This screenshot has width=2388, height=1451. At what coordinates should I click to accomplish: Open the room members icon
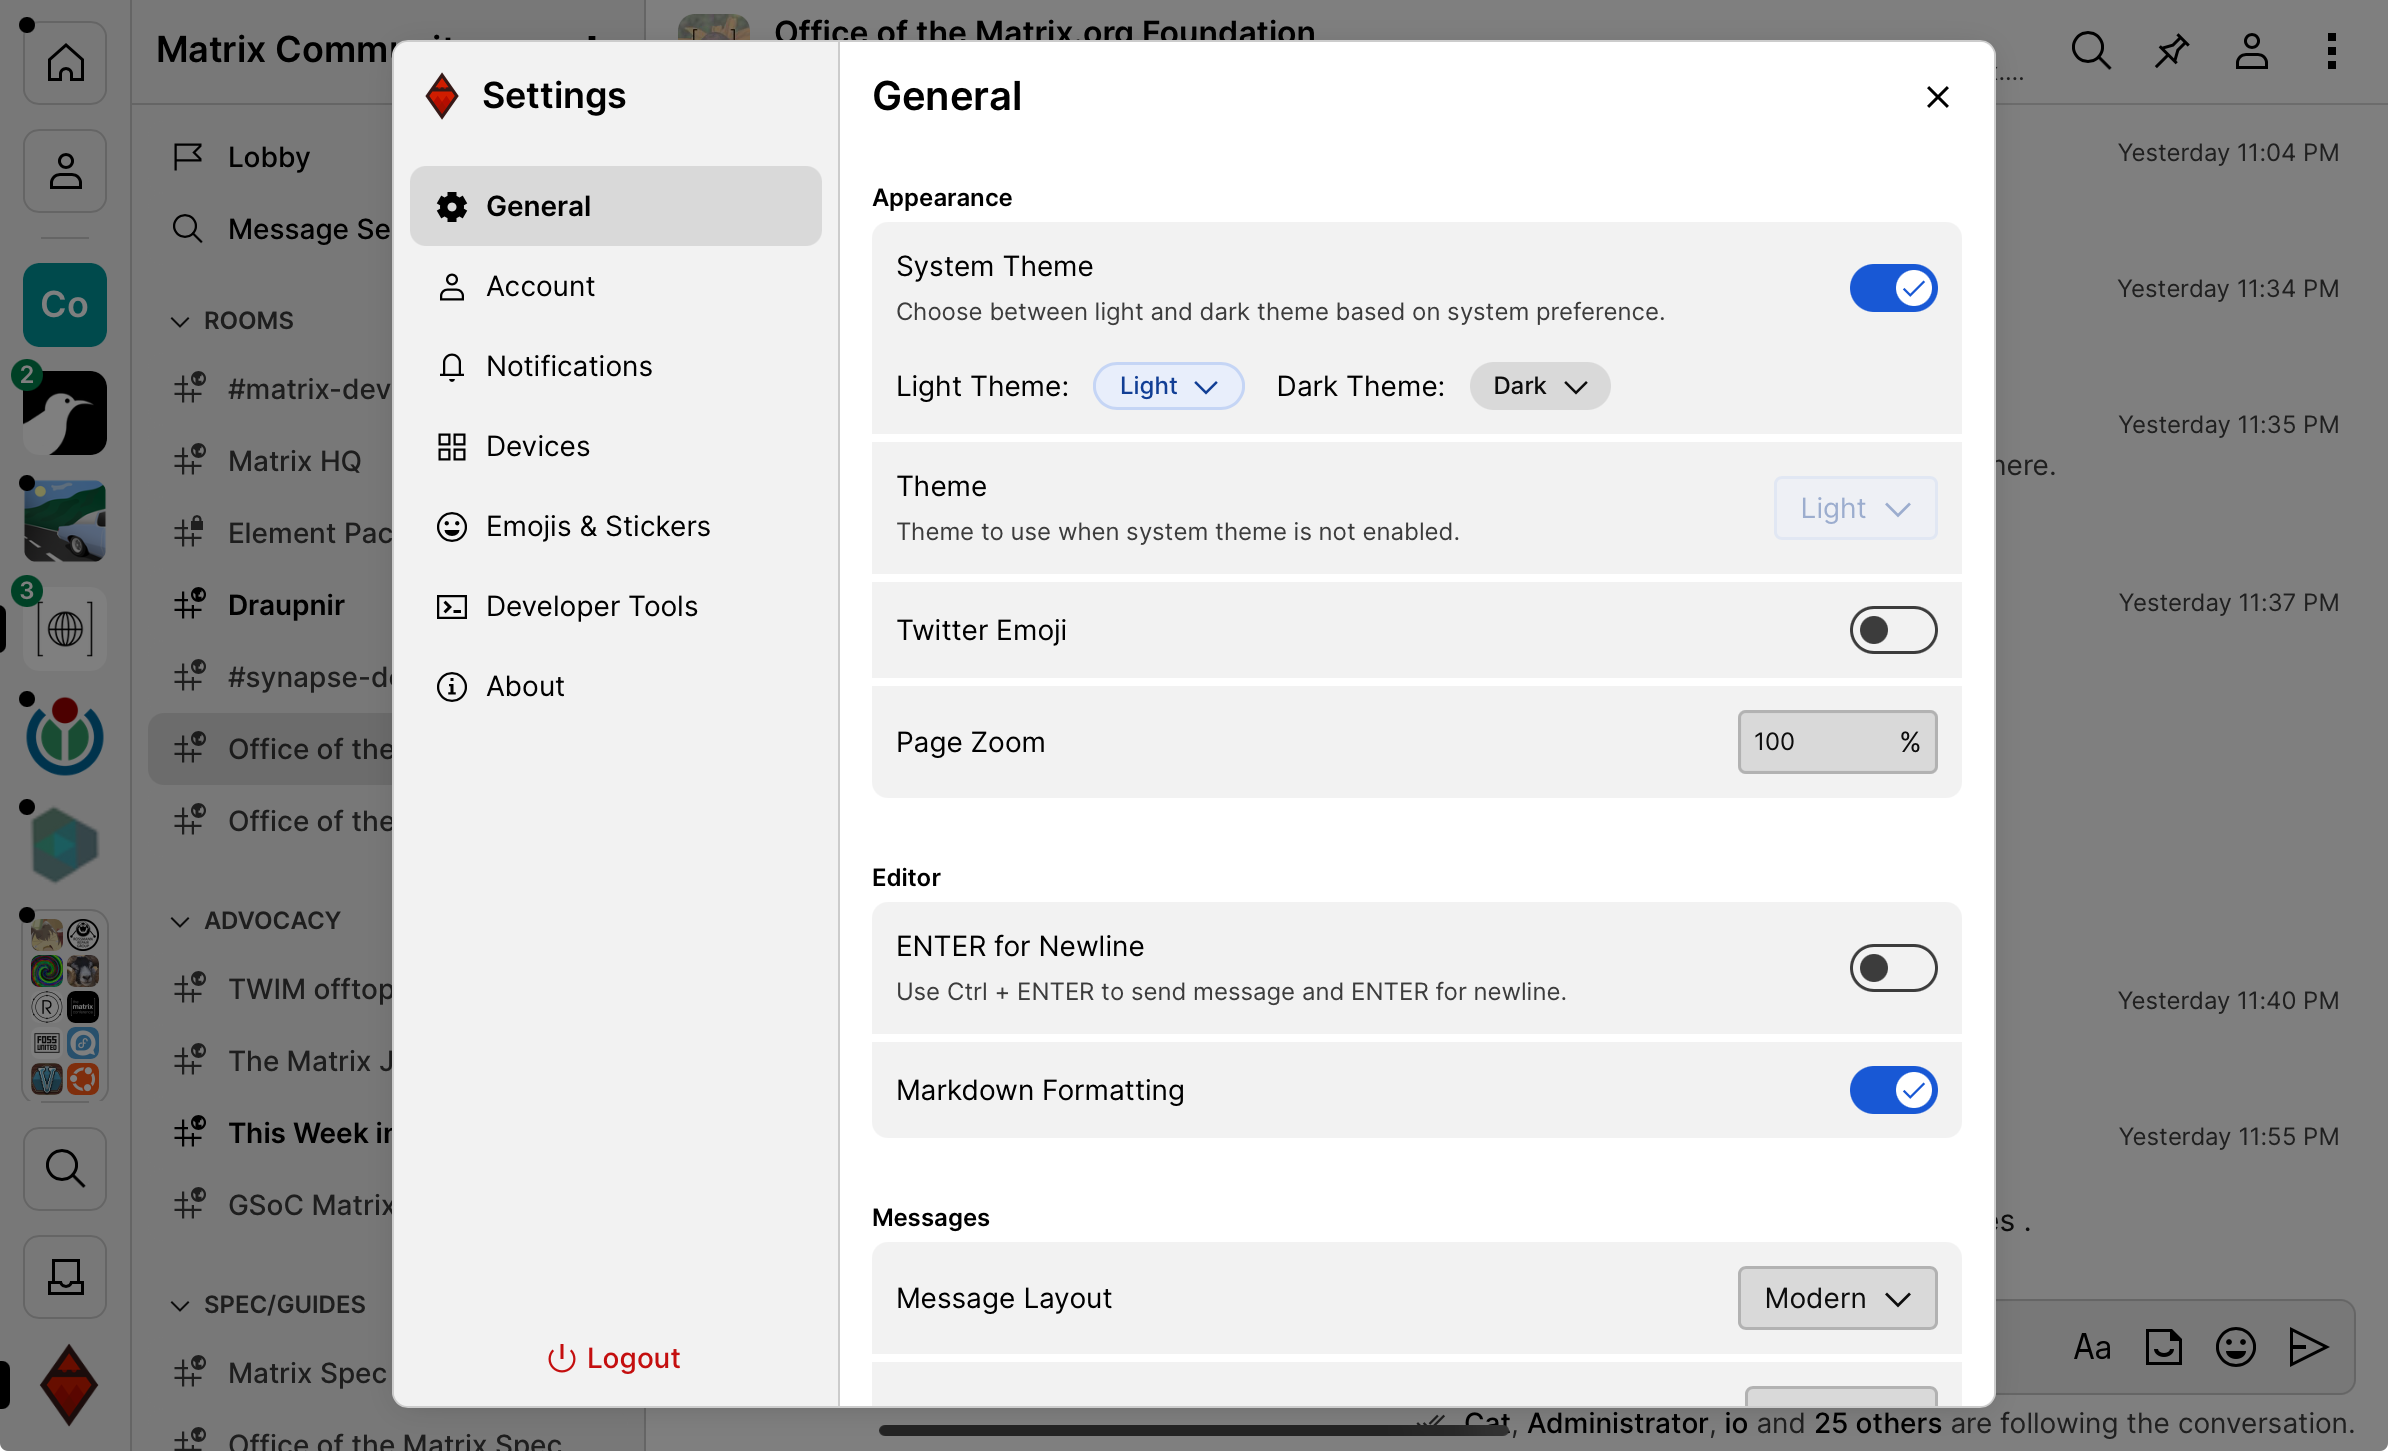[x=2250, y=50]
